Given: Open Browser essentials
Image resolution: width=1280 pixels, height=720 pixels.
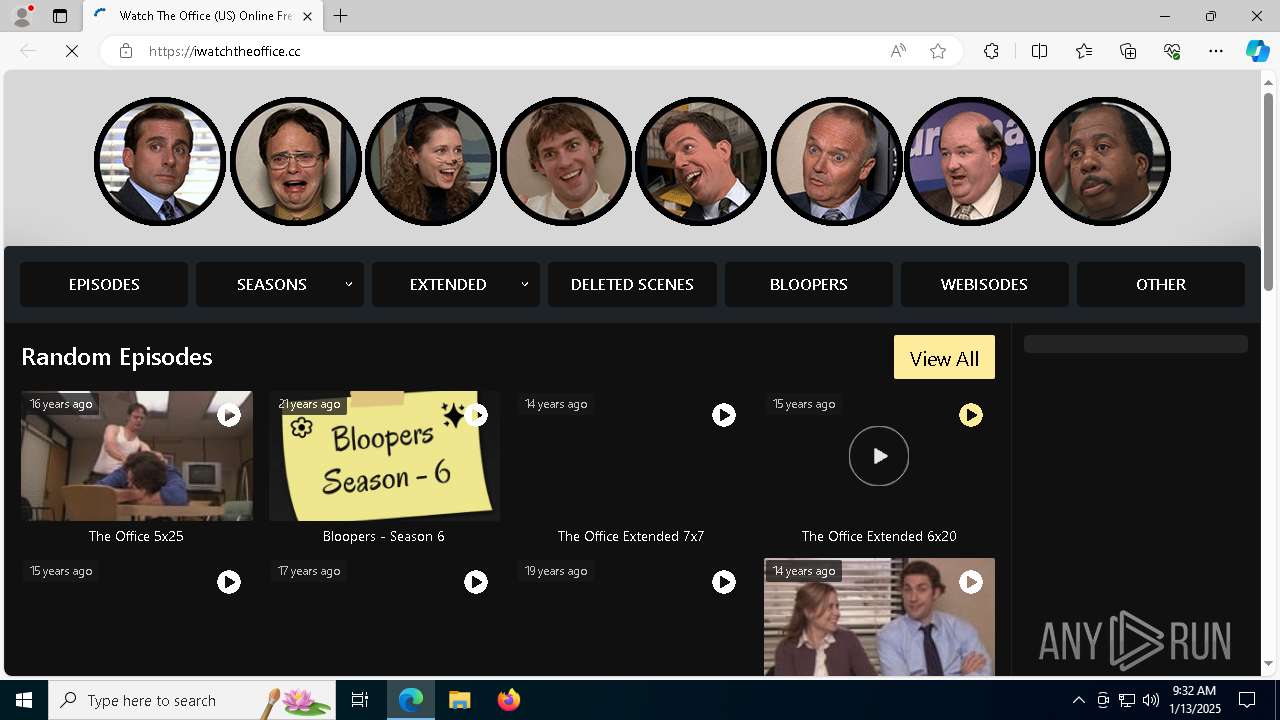Looking at the screenshot, I should pos(1172,51).
